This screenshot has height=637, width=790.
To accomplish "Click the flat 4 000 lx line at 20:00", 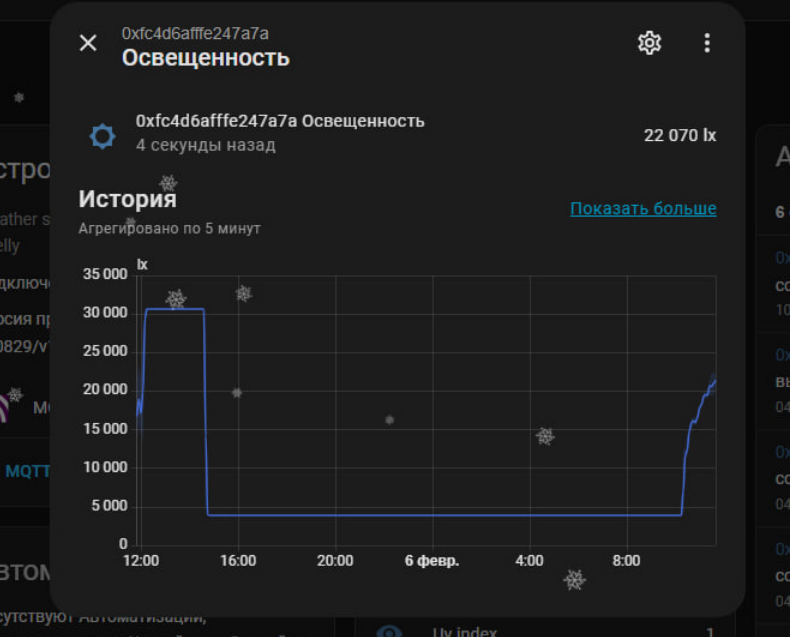I will pyautogui.click(x=335, y=515).
